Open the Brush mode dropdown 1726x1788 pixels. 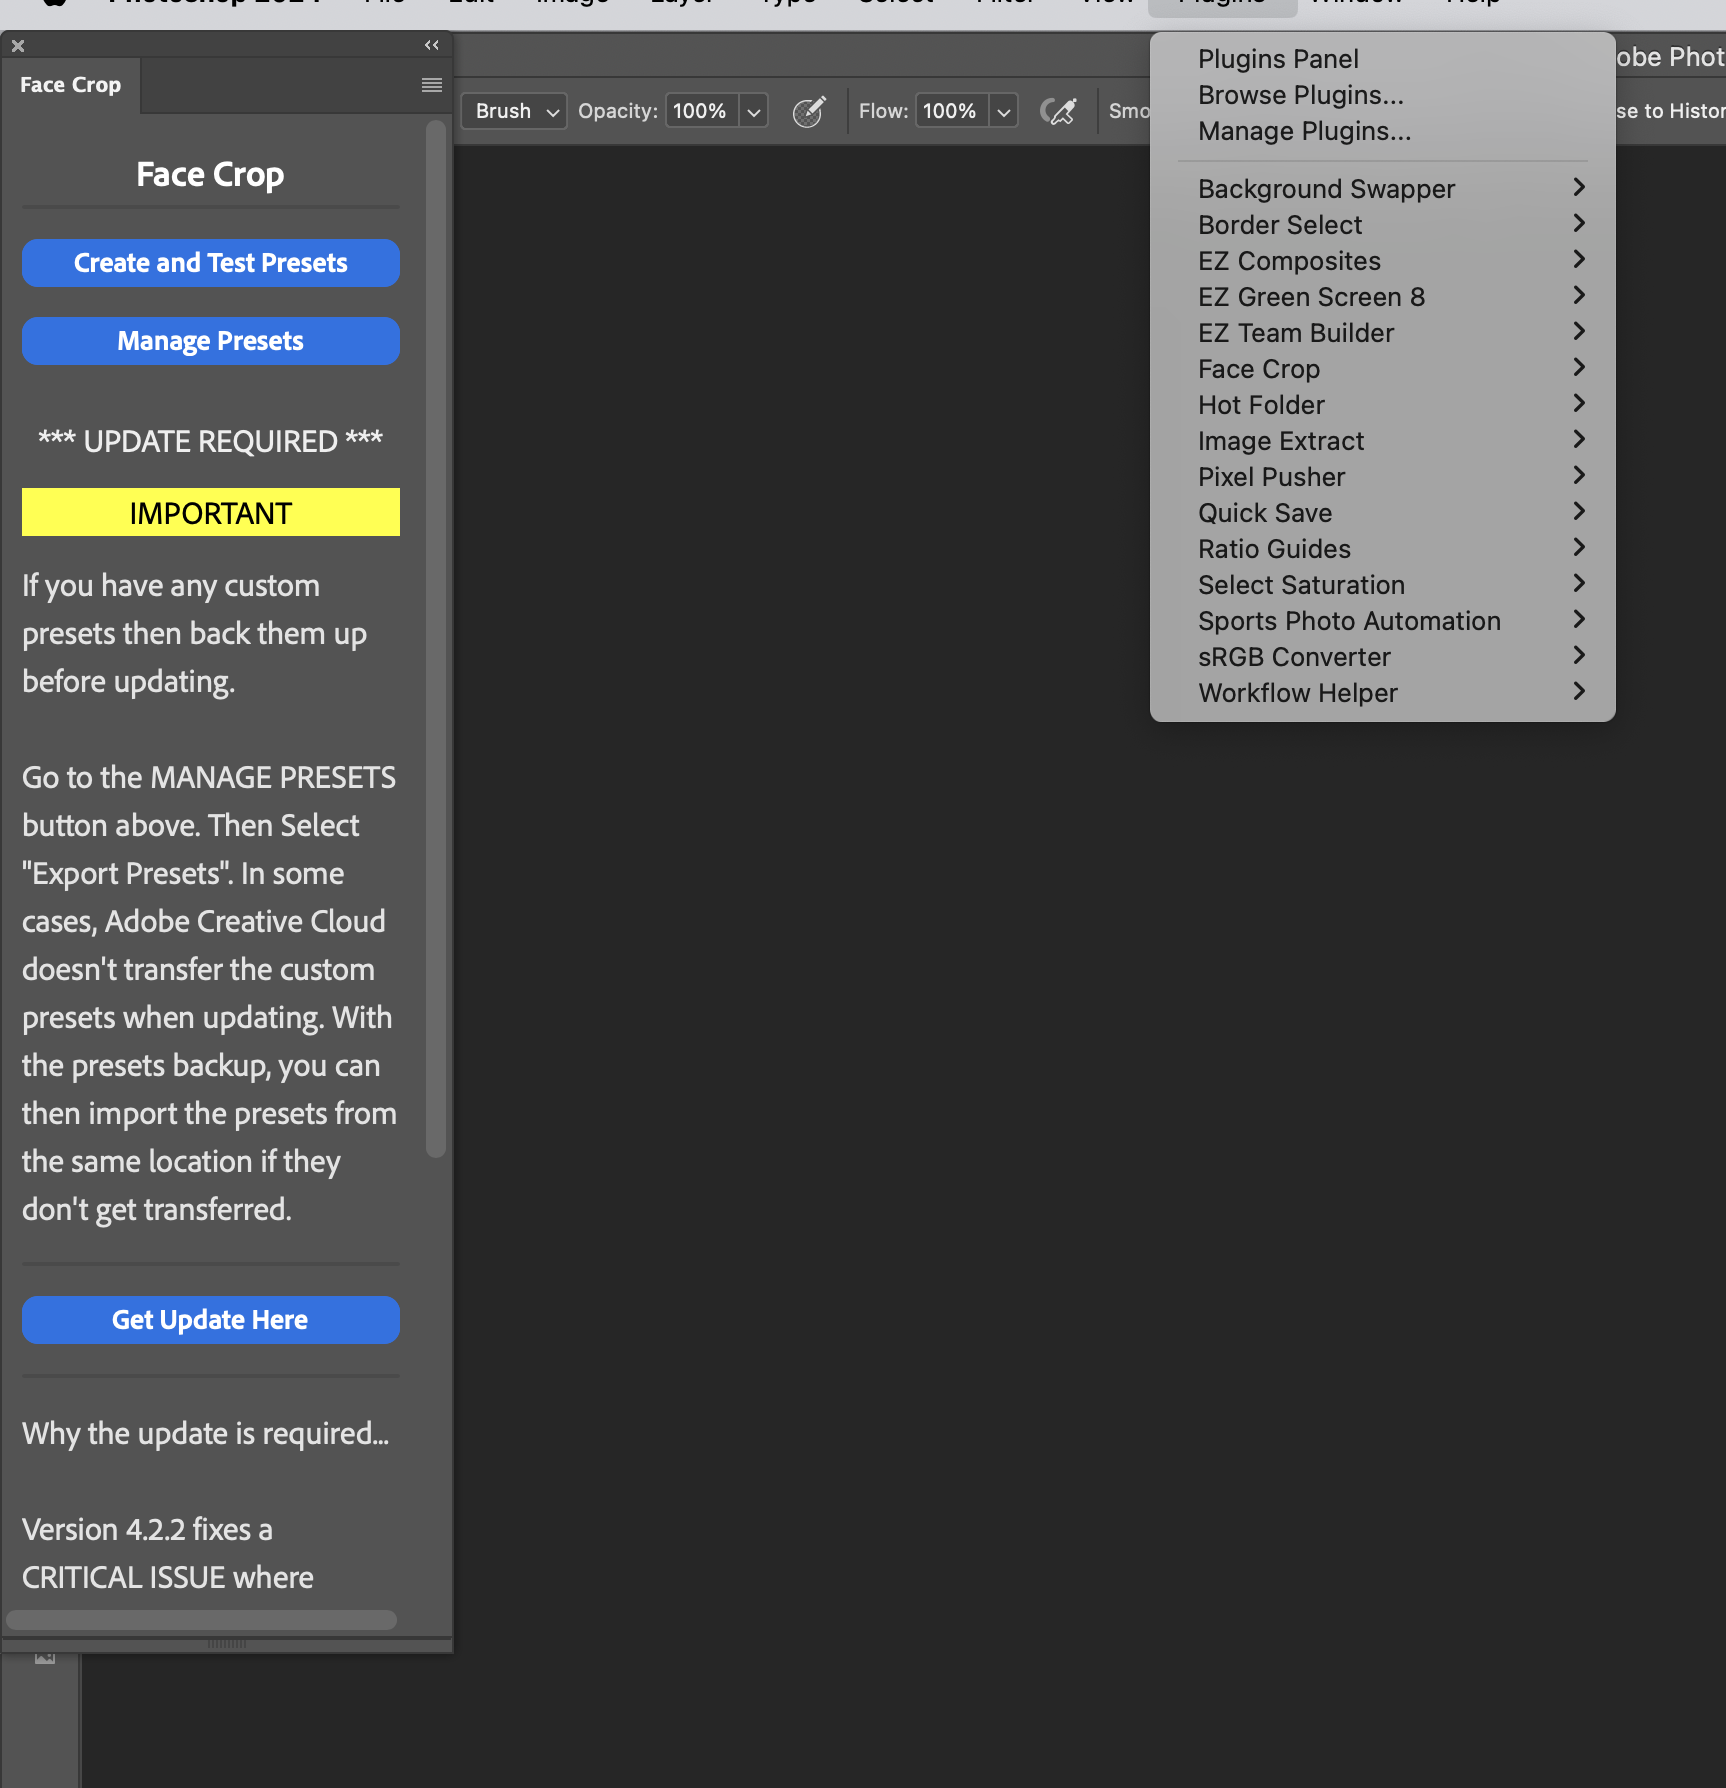(514, 111)
